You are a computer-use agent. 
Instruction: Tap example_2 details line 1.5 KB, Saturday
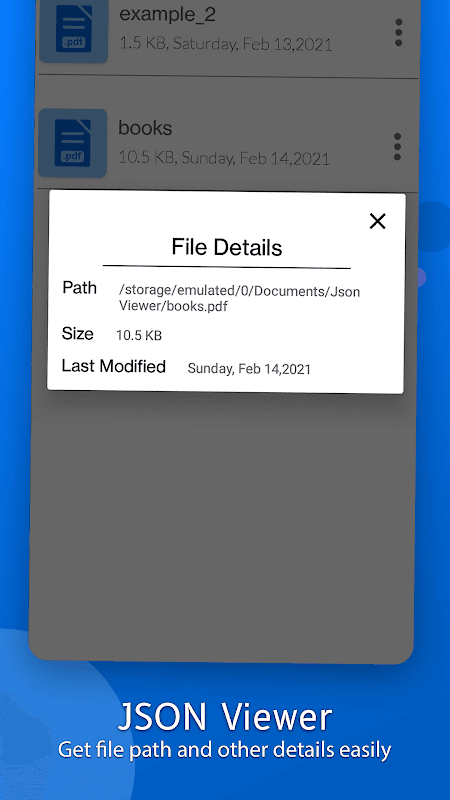226,44
